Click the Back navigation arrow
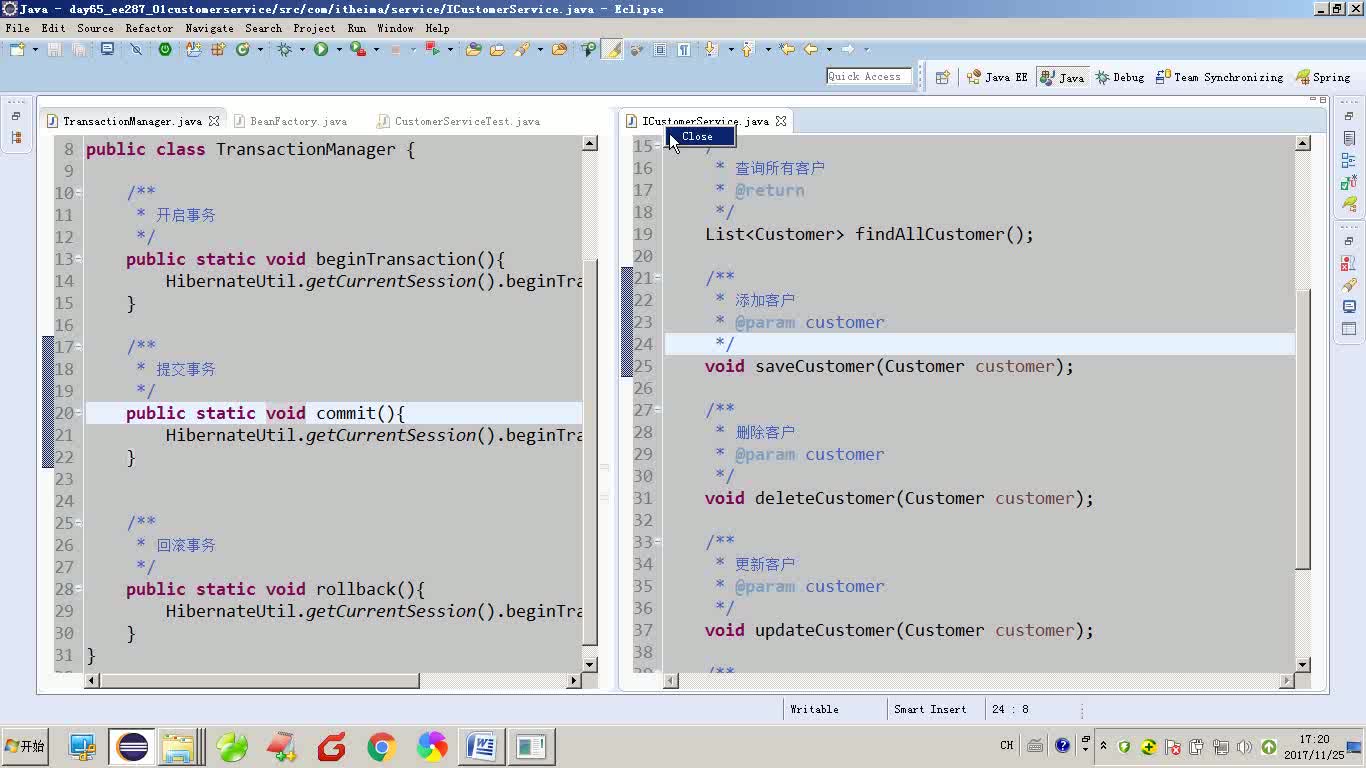Viewport: 1366px width, 768px height. (x=811, y=49)
